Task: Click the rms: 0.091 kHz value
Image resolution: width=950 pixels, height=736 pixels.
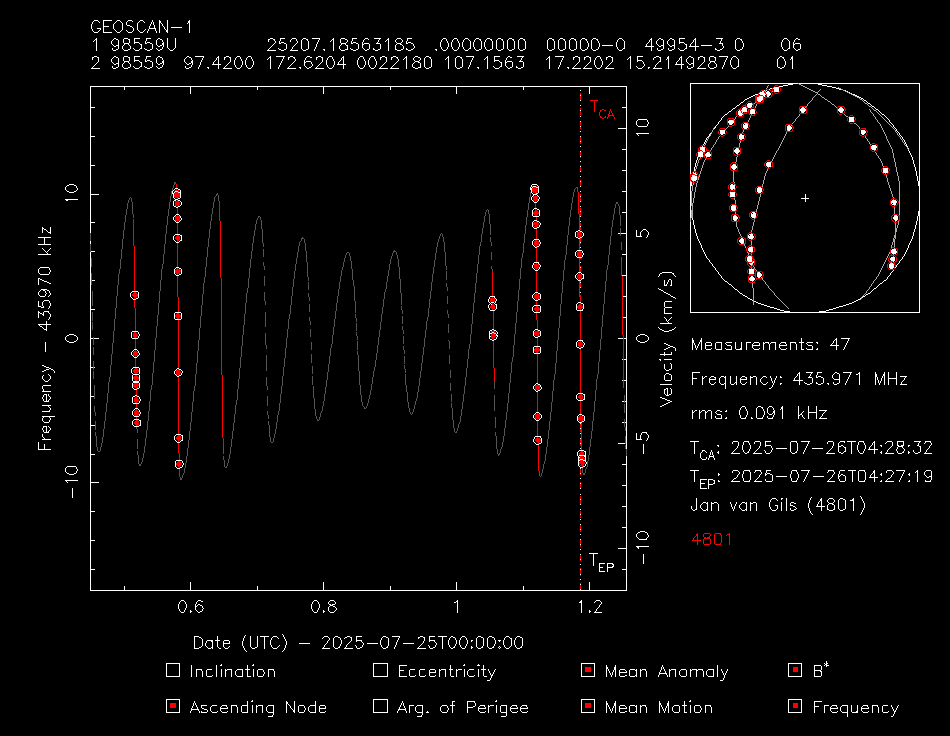Action: (758, 413)
